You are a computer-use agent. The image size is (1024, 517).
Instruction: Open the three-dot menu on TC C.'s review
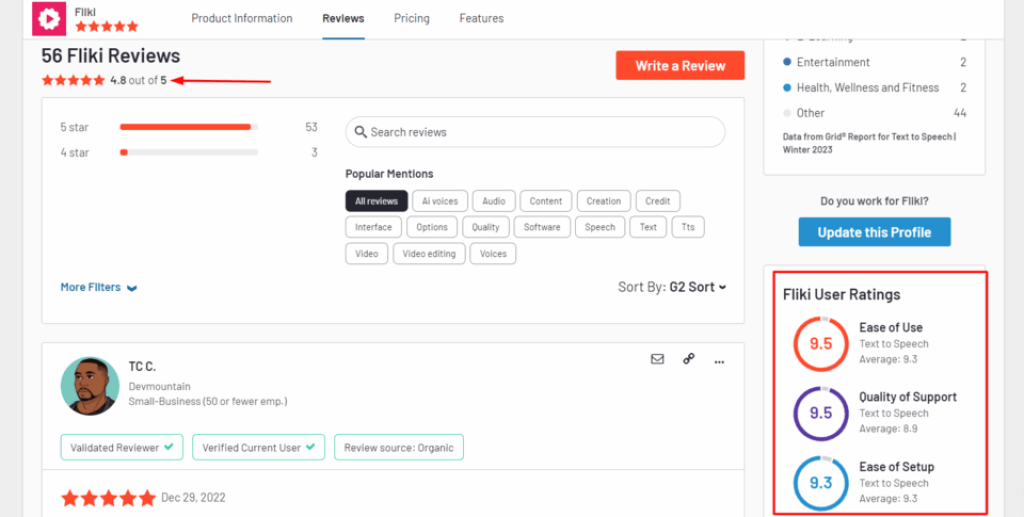click(x=719, y=362)
